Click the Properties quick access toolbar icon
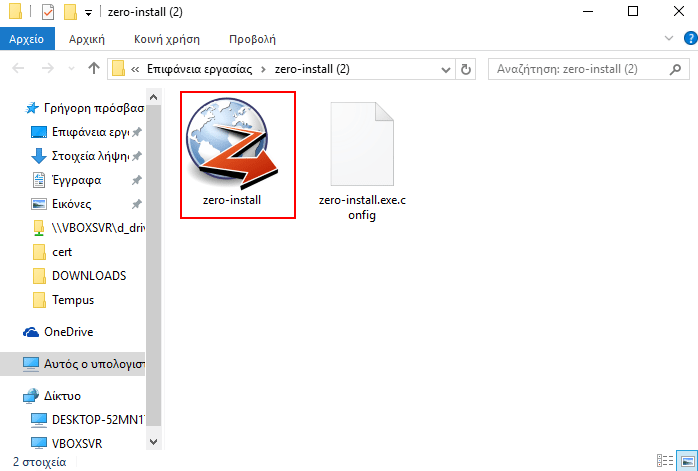Viewport: 698px width, 471px height. (x=48, y=12)
